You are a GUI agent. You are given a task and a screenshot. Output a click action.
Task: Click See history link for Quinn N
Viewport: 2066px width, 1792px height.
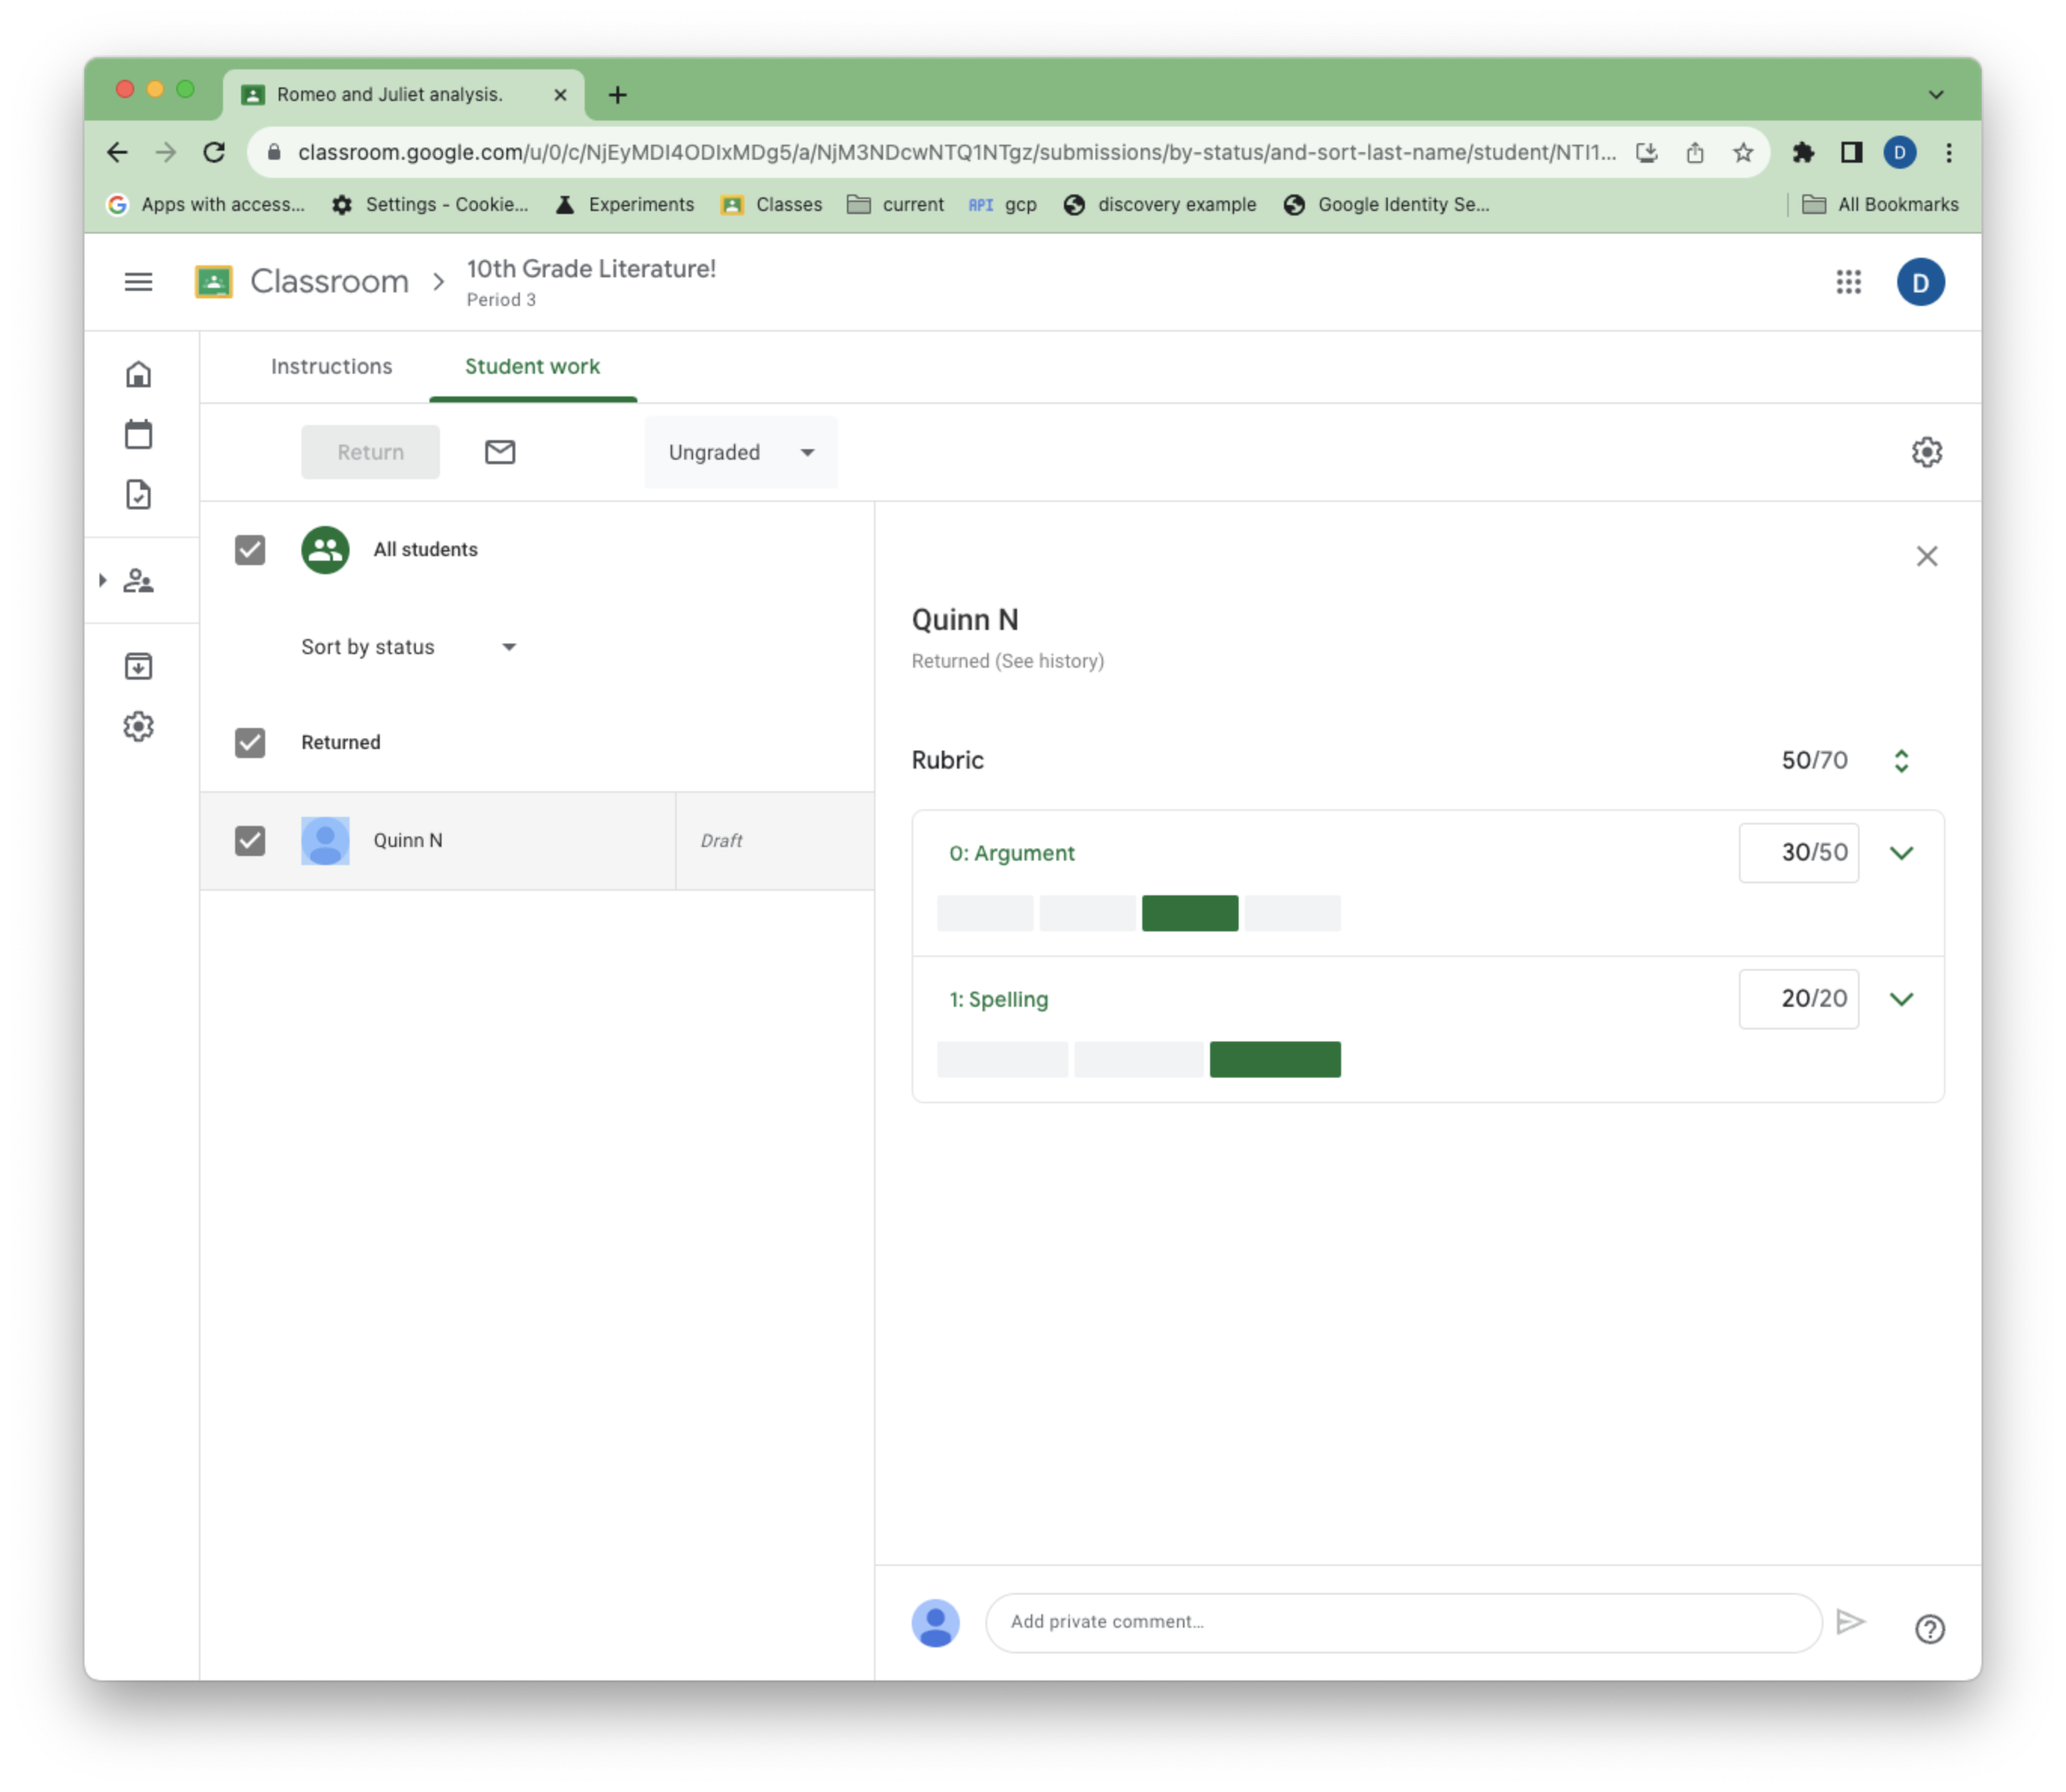(1047, 661)
